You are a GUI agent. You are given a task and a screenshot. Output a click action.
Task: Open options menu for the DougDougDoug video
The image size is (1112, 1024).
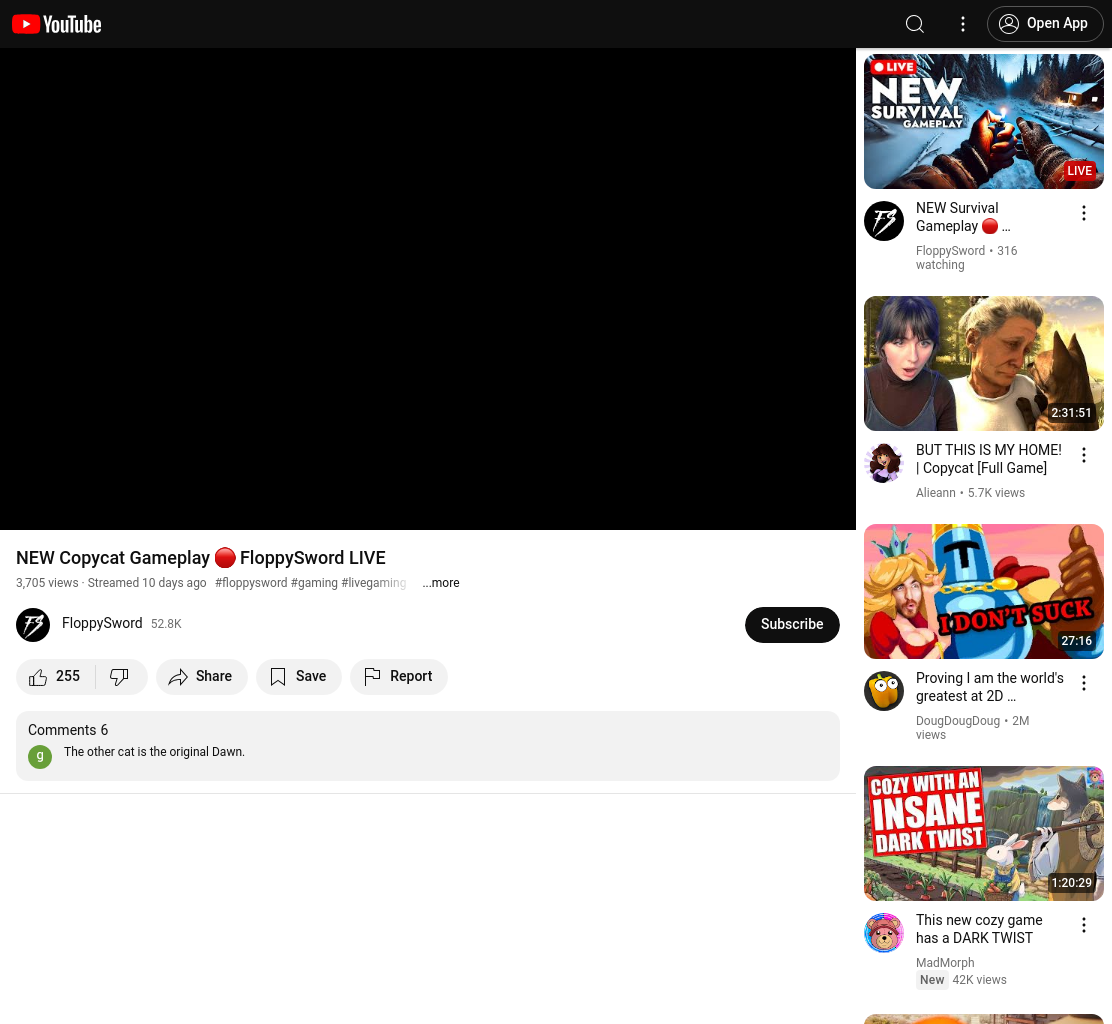[1084, 684]
